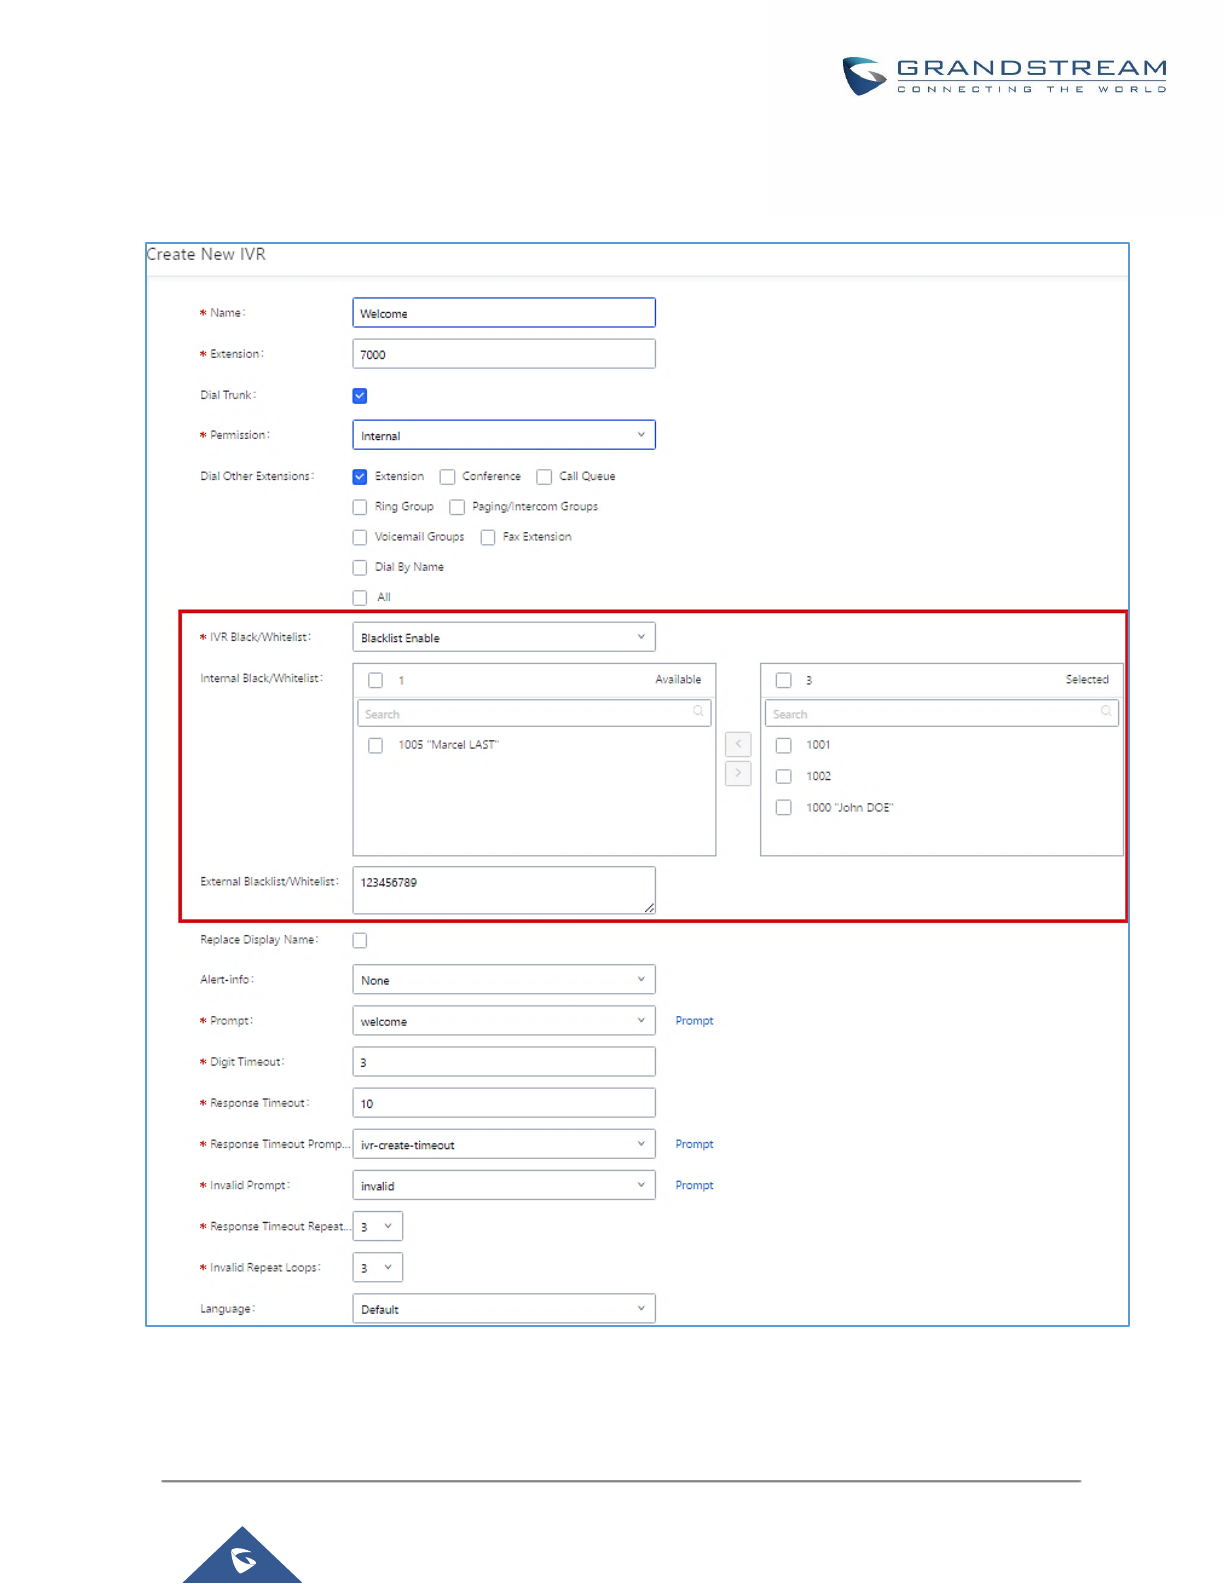The image size is (1224, 1584).
Task: Tick the Voicemail Groups checkbox
Action: [x=360, y=537]
